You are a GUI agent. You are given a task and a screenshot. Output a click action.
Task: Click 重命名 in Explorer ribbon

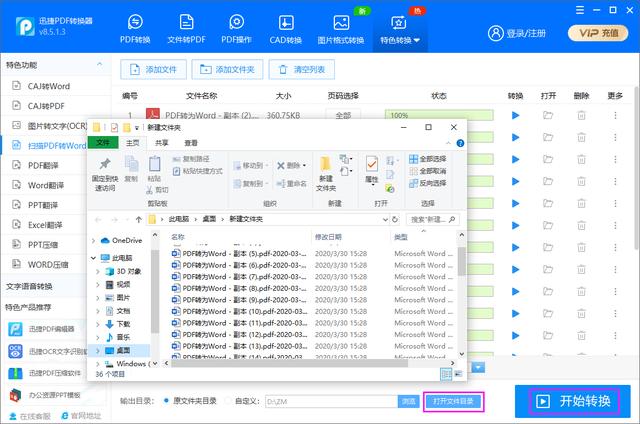point(291,184)
